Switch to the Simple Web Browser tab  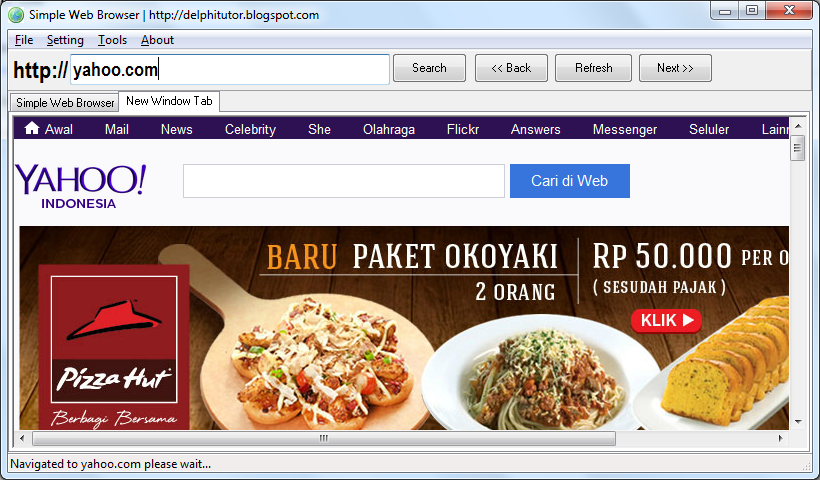pyautogui.click(x=65, y=102)
